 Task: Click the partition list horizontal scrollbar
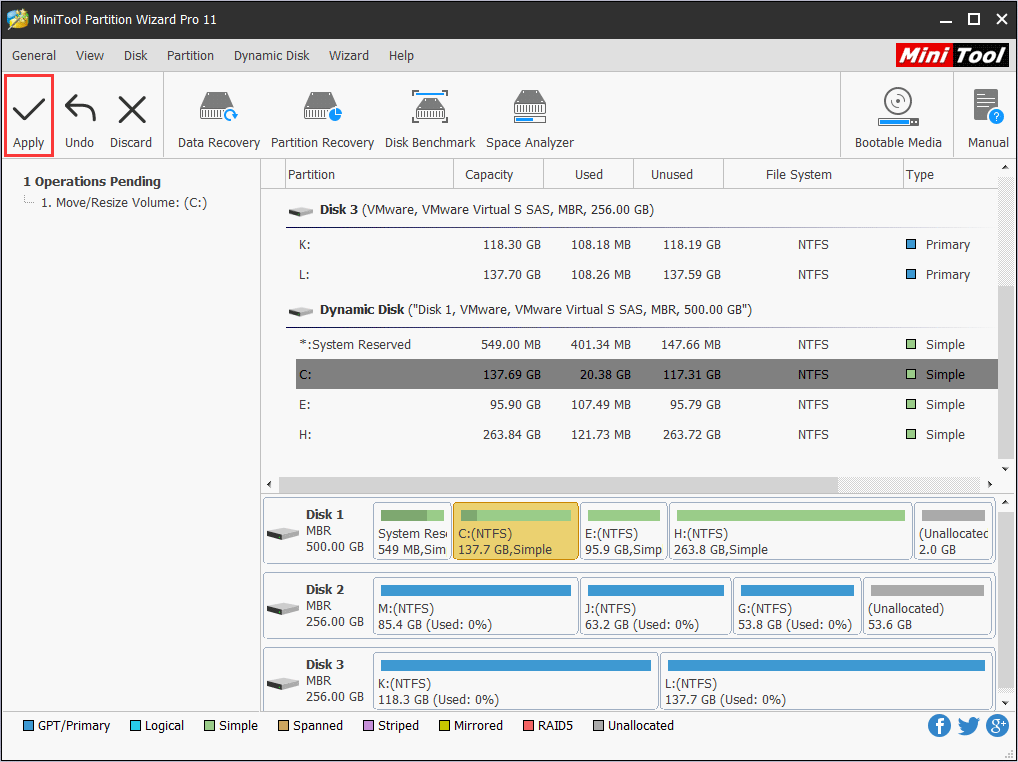558,484
